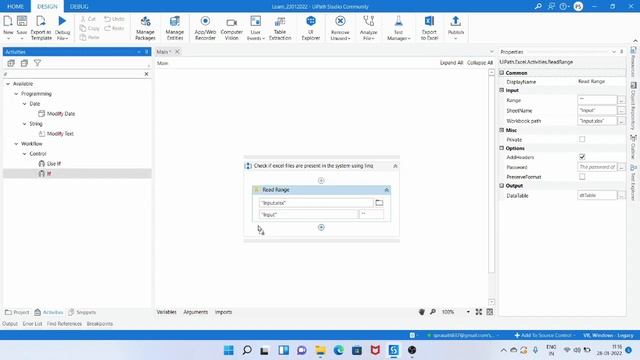
Task: Collapse the String tree node
Action: [x=24, y=124]
